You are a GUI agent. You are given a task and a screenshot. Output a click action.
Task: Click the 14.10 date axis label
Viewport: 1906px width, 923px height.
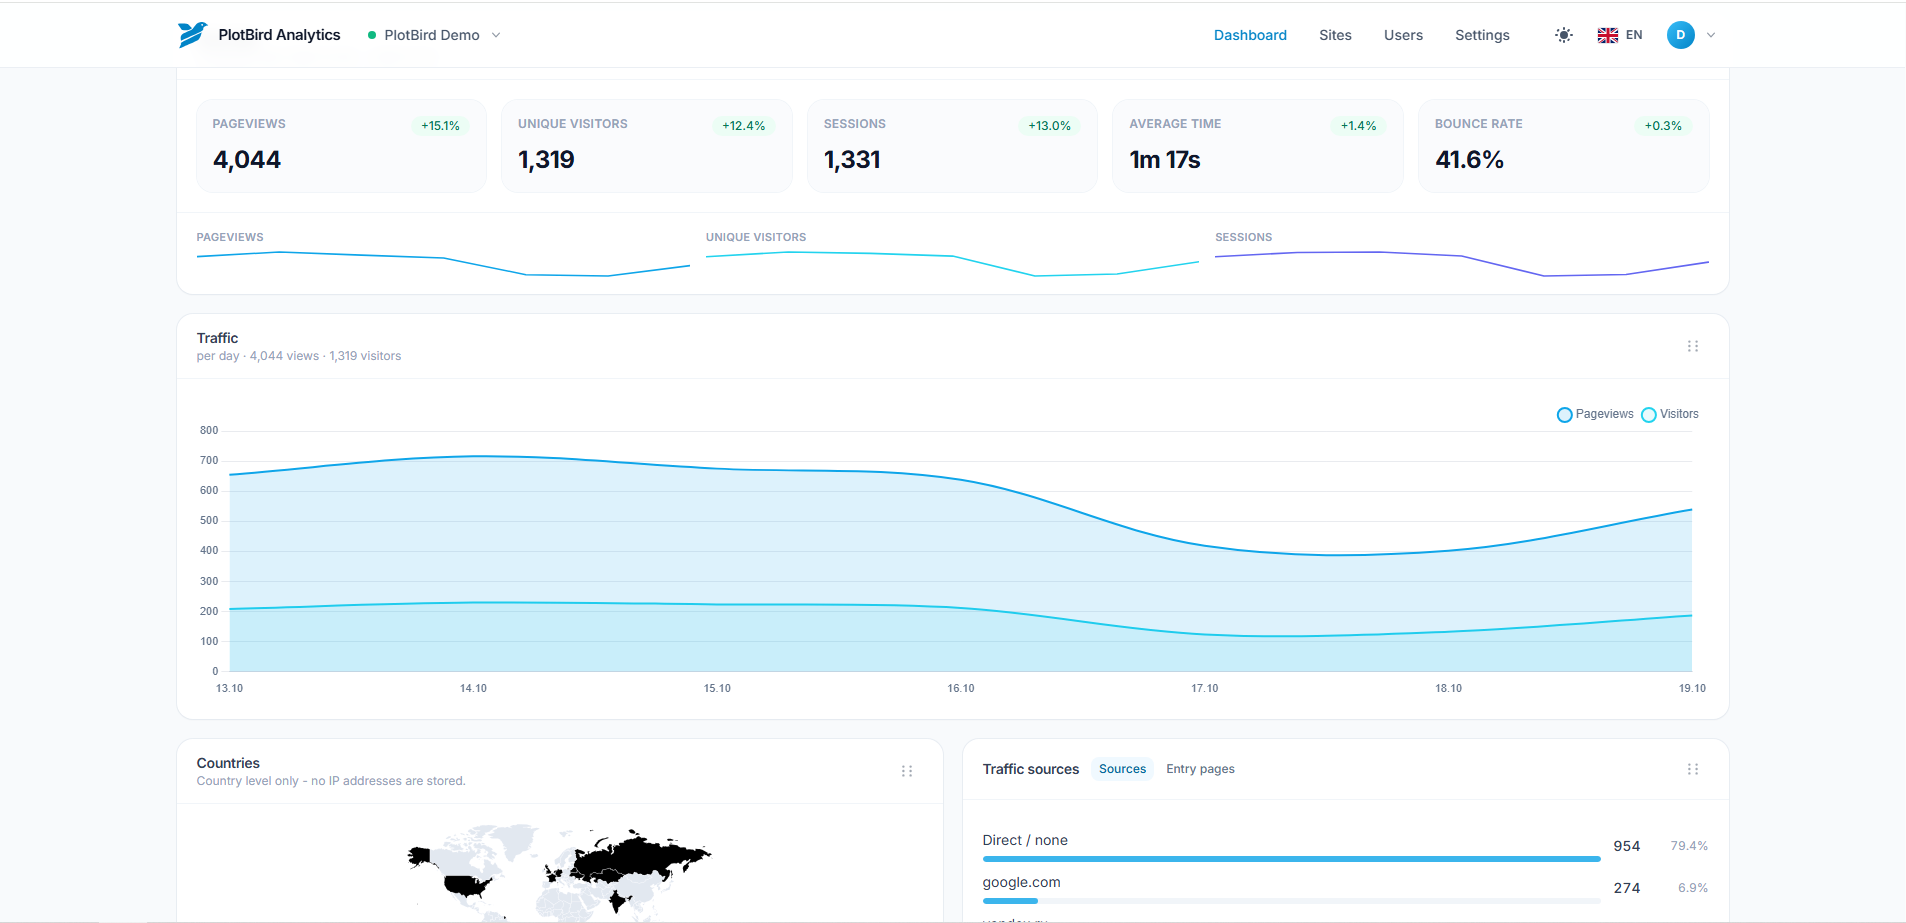(x=473, y=688)
